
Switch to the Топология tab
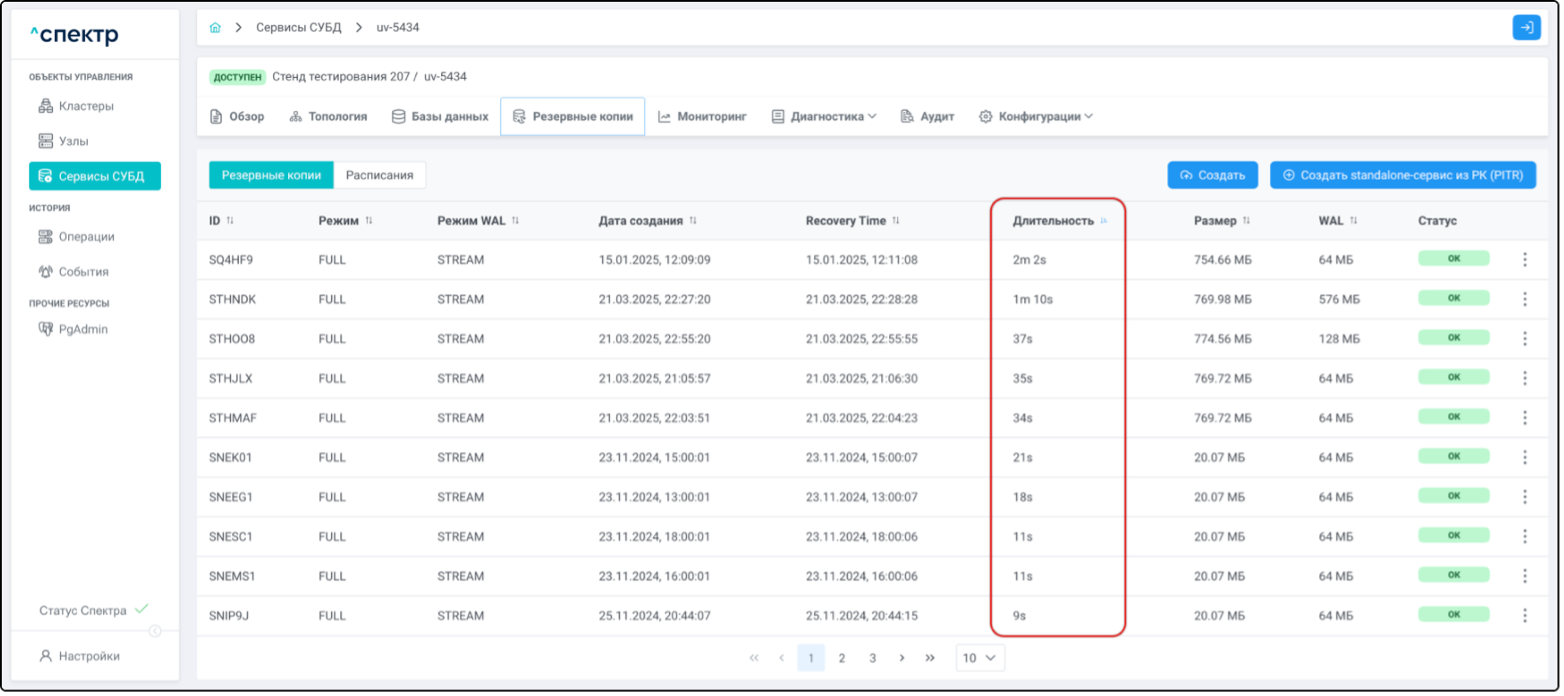[328, 117]
